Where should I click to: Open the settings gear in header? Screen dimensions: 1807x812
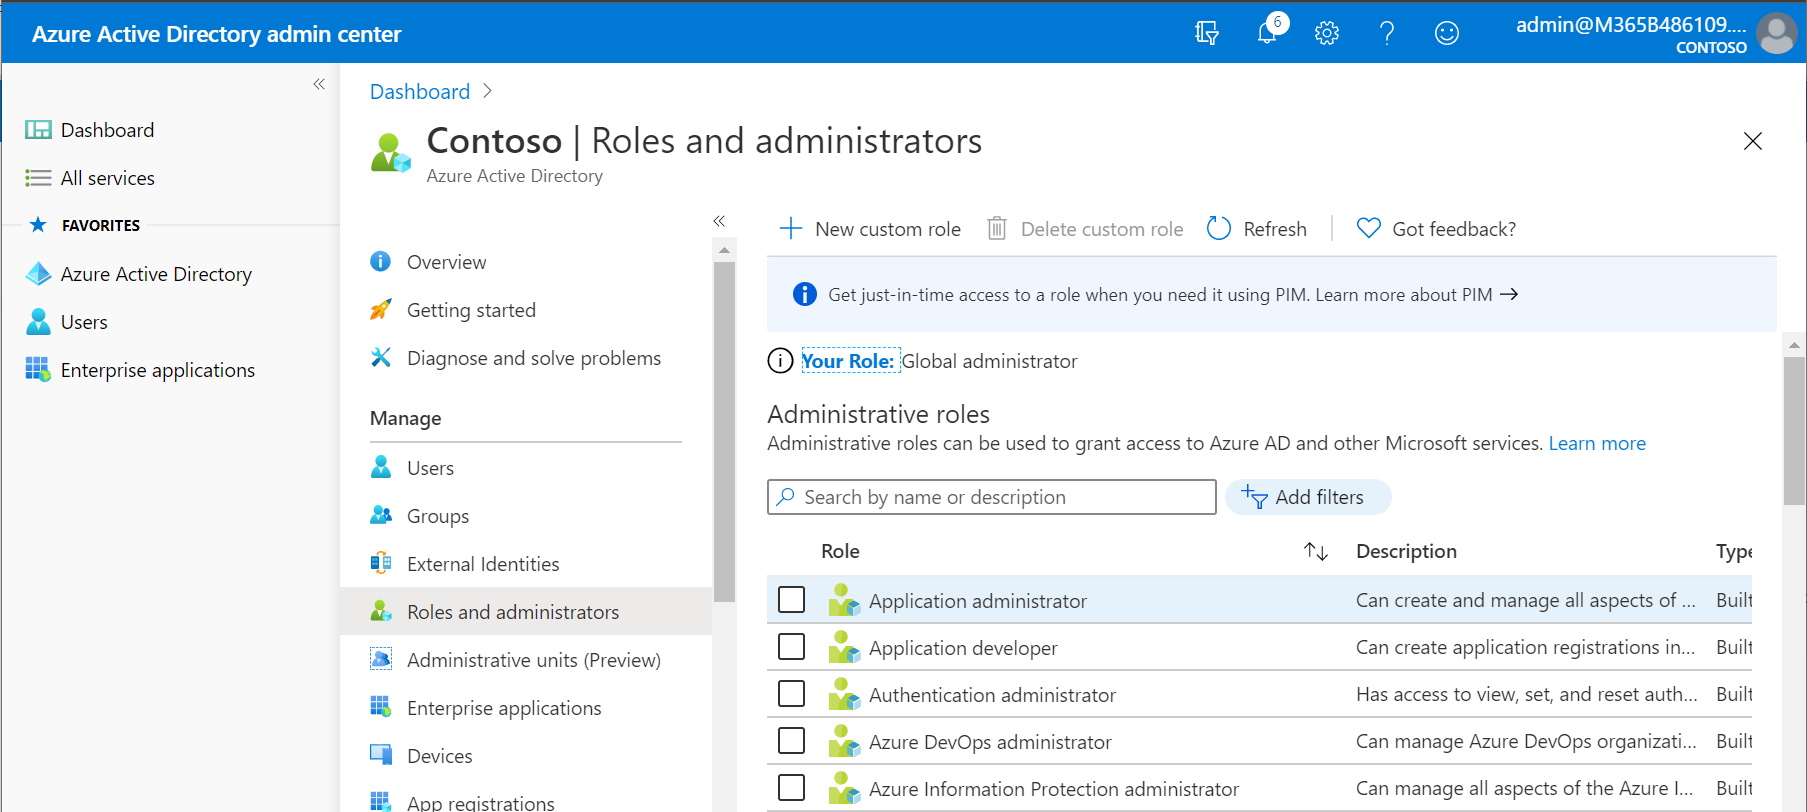pyautogui.click(x=1327, y=33)
